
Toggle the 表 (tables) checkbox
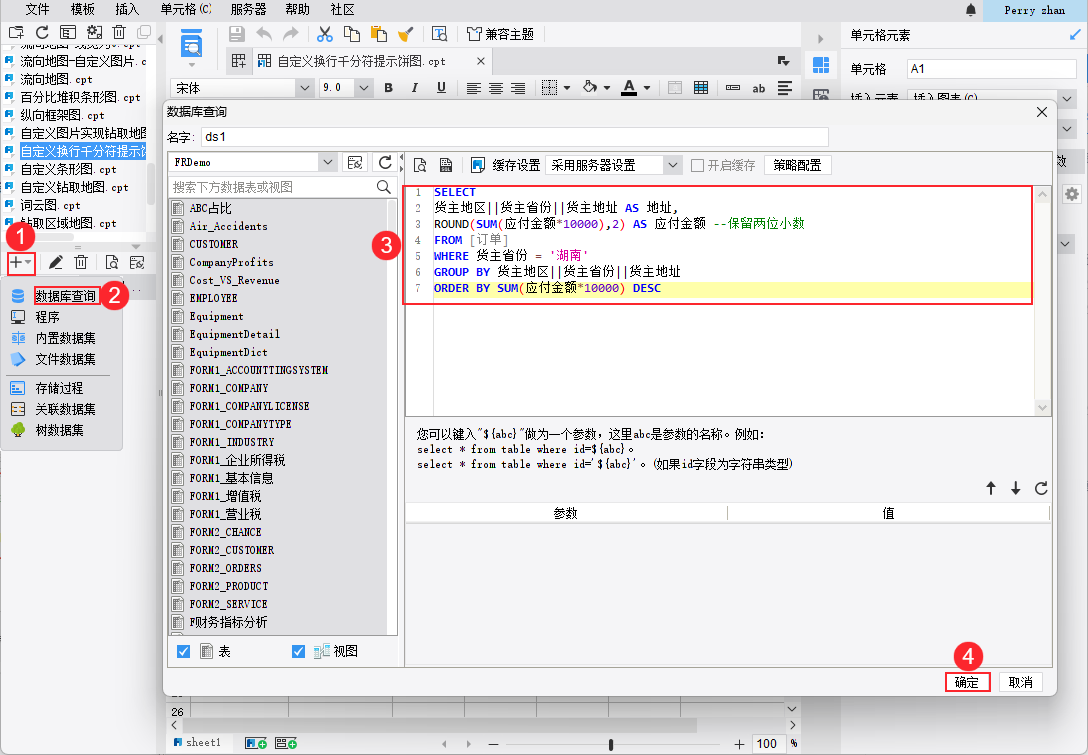click(183, 652)
